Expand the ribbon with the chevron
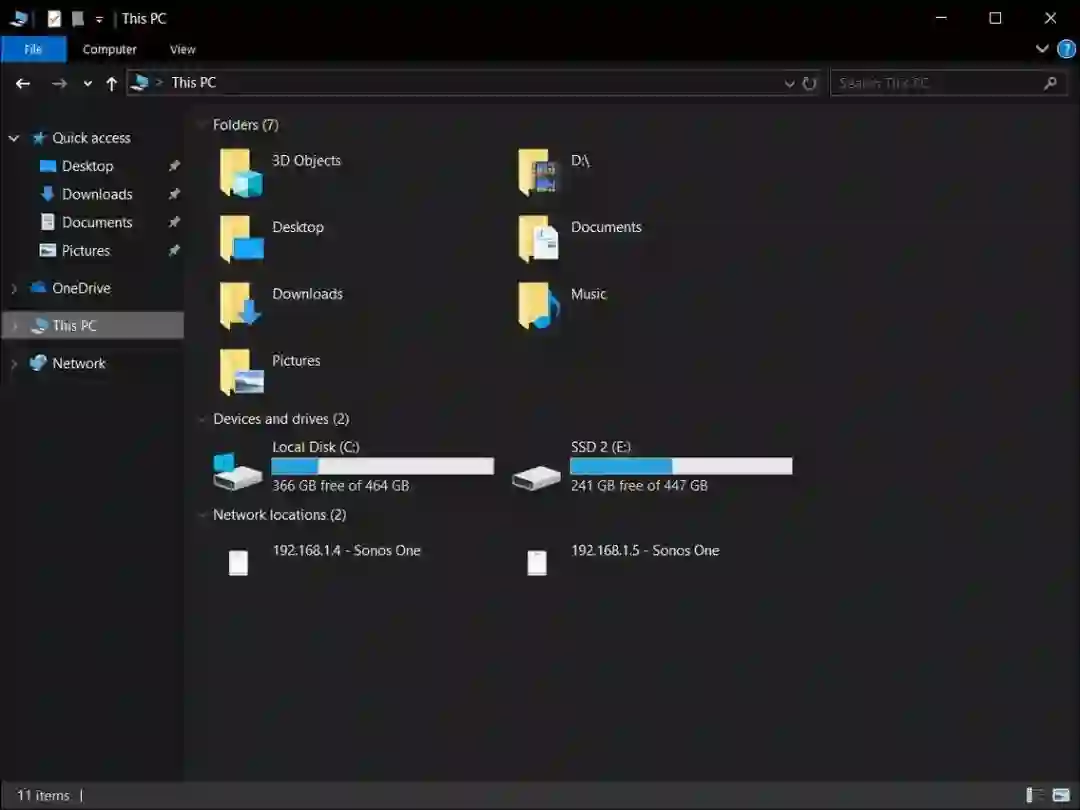The height and width of the screenshot is (810, 1080). click(1042, 49)
